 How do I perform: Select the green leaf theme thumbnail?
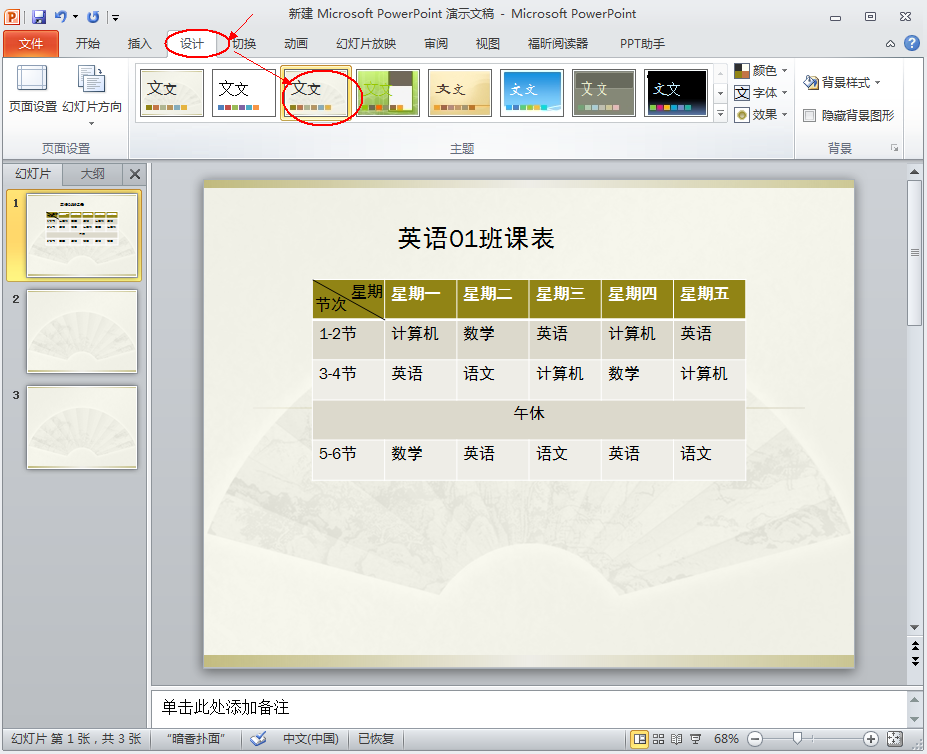click(388, 93)
